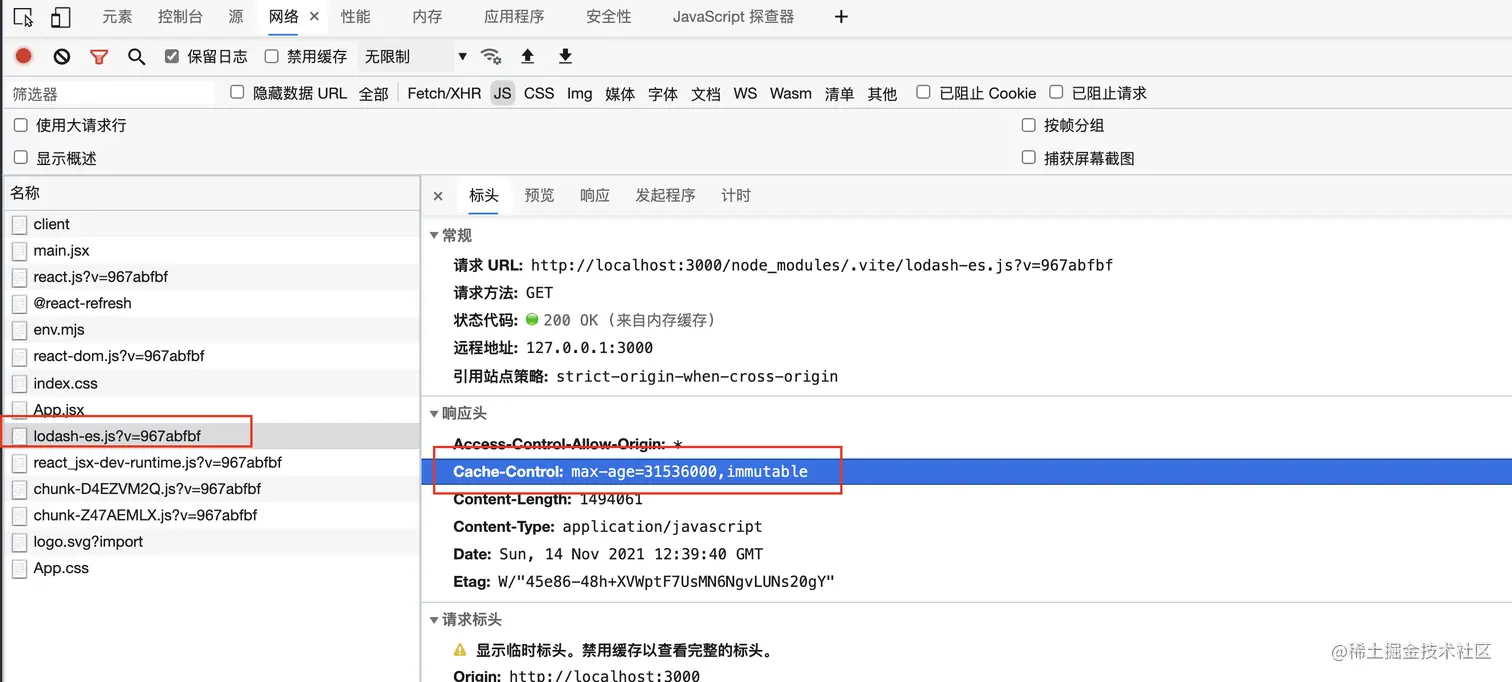Show 响应 tab of request
Screen dimensions: 1512x682
595,195
